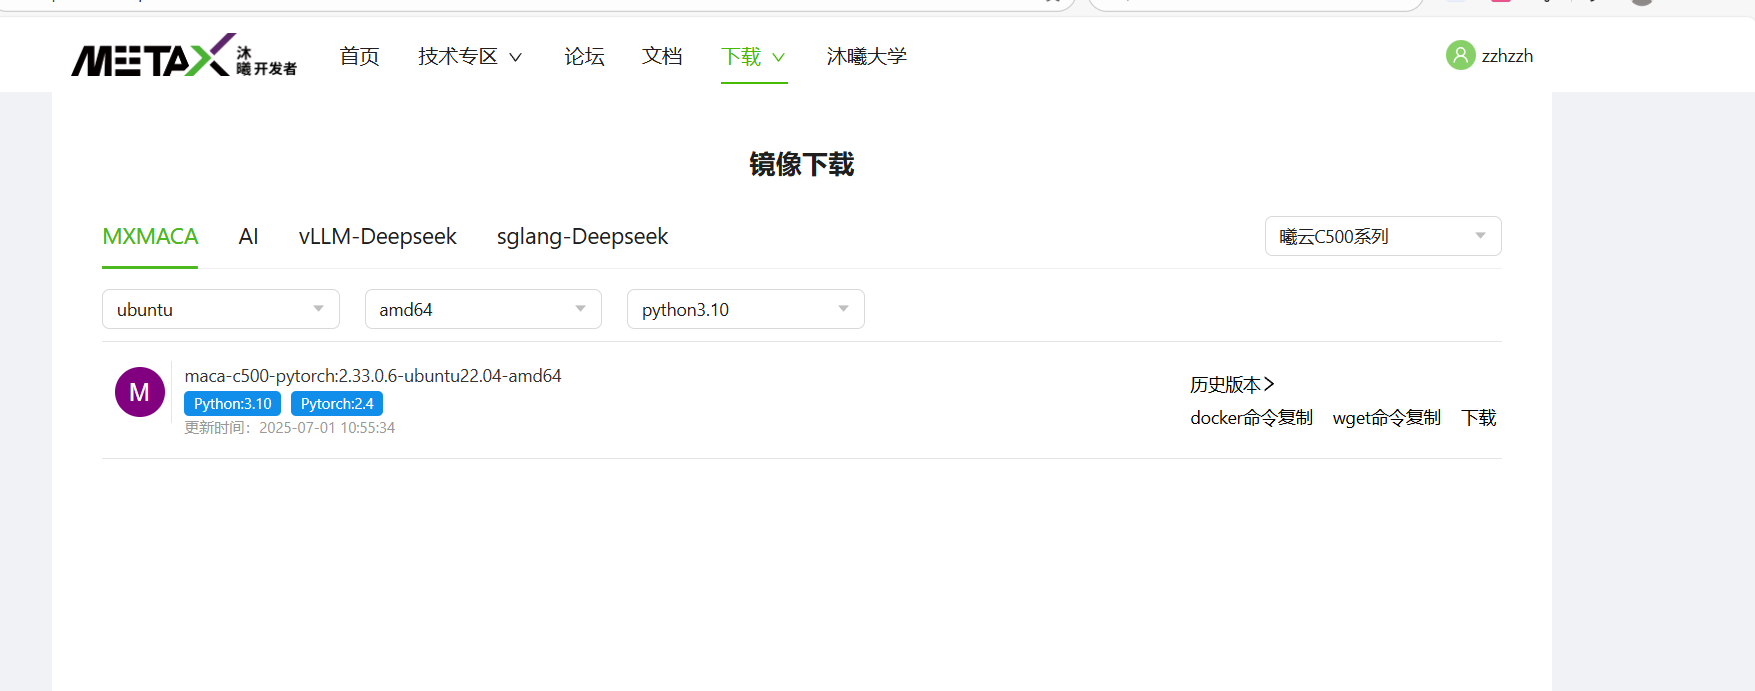The image size is (1755, 691).
Task: Switch to the vLLM-Deepseek tab
Action: coord(377,237)
